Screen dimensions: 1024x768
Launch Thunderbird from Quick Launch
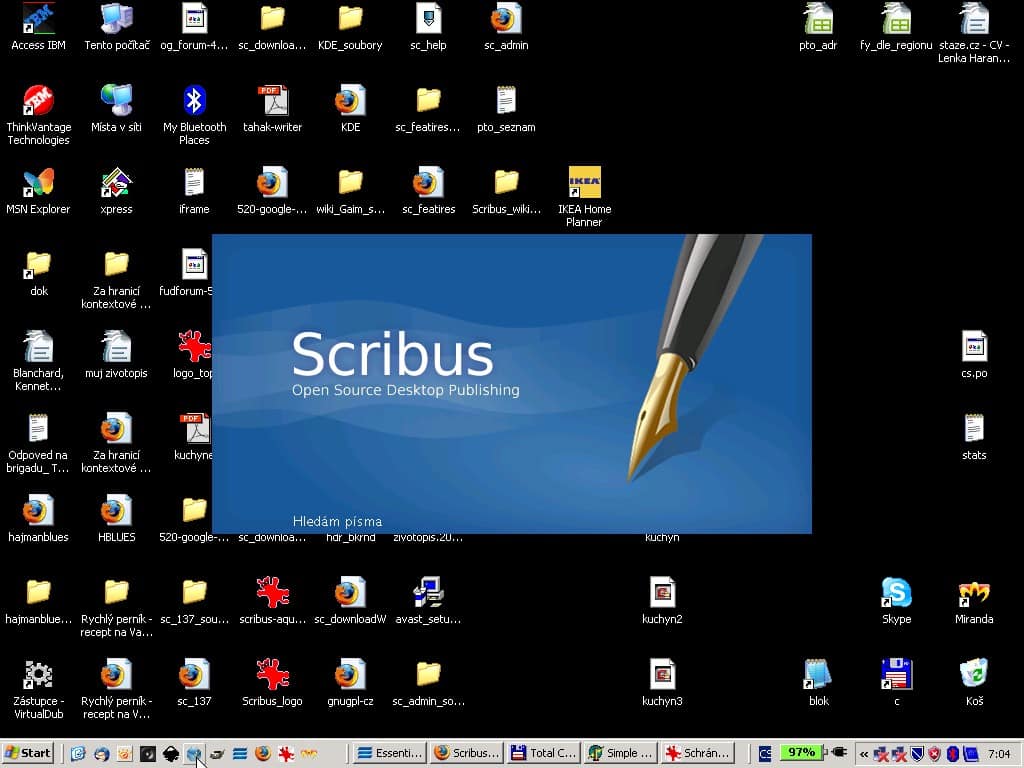[101, 754]
